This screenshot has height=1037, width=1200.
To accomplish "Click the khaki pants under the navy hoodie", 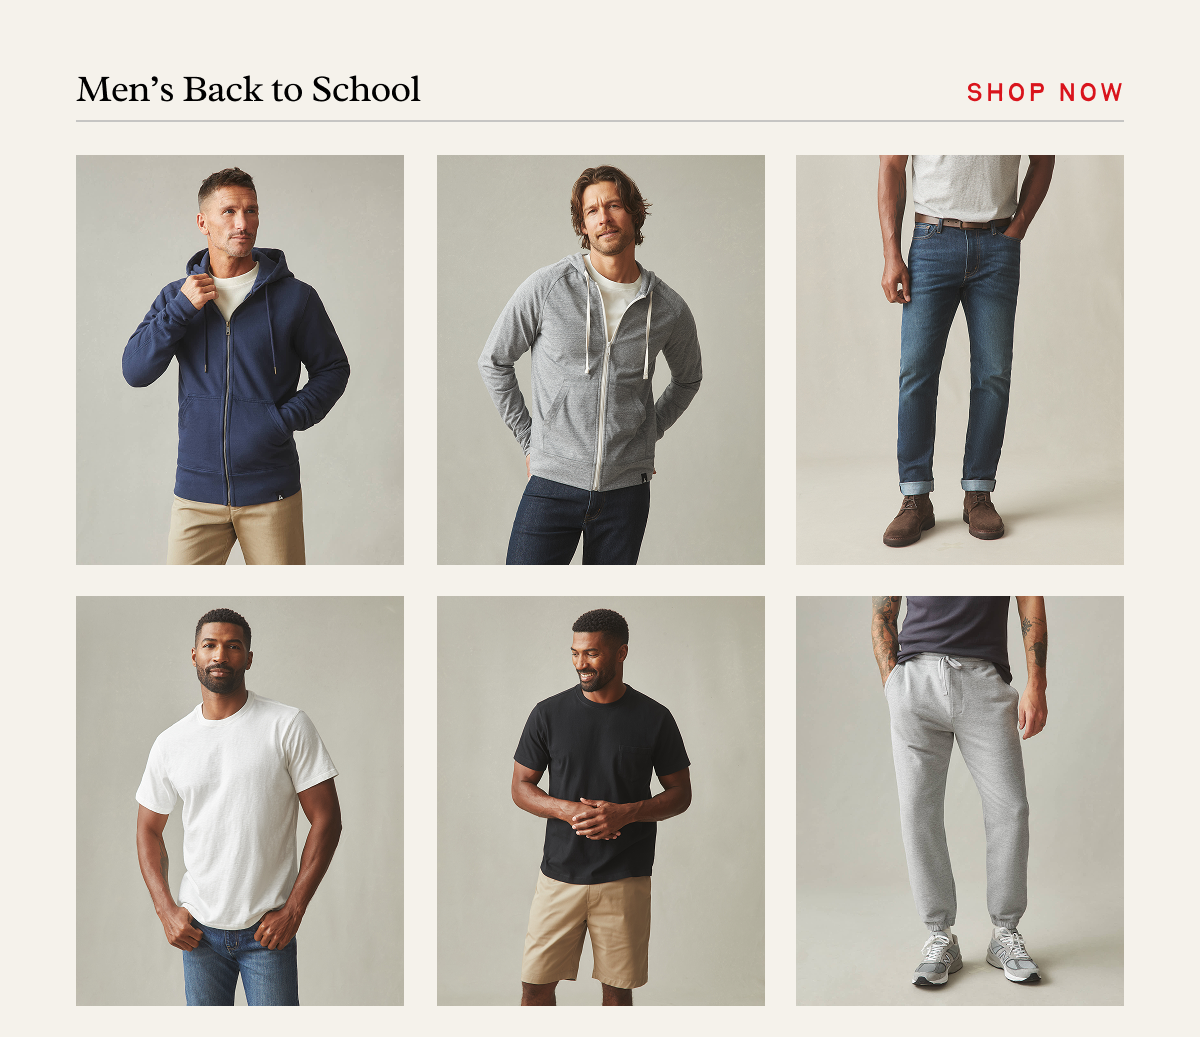I will pyautogui.click(x=237, y=530).
